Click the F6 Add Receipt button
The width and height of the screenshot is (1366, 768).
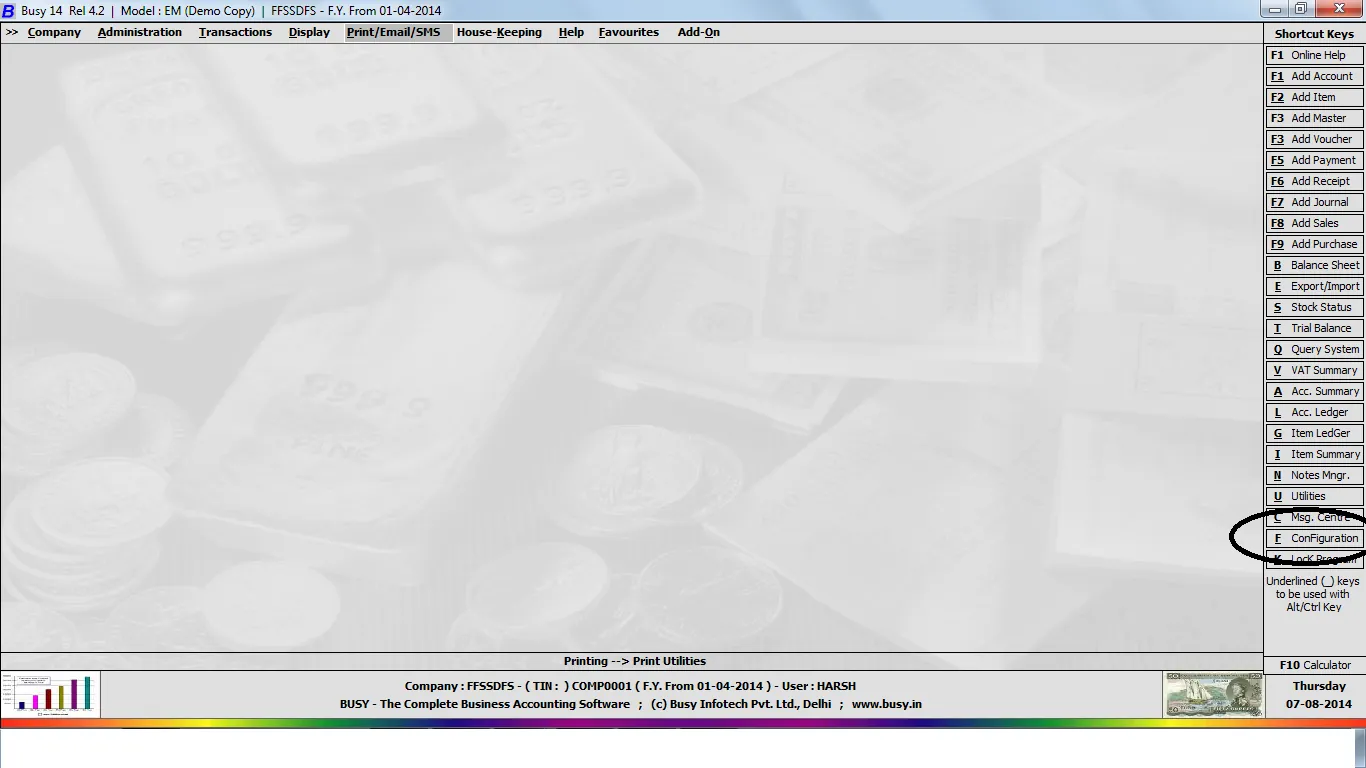[x=1314, y=181]
